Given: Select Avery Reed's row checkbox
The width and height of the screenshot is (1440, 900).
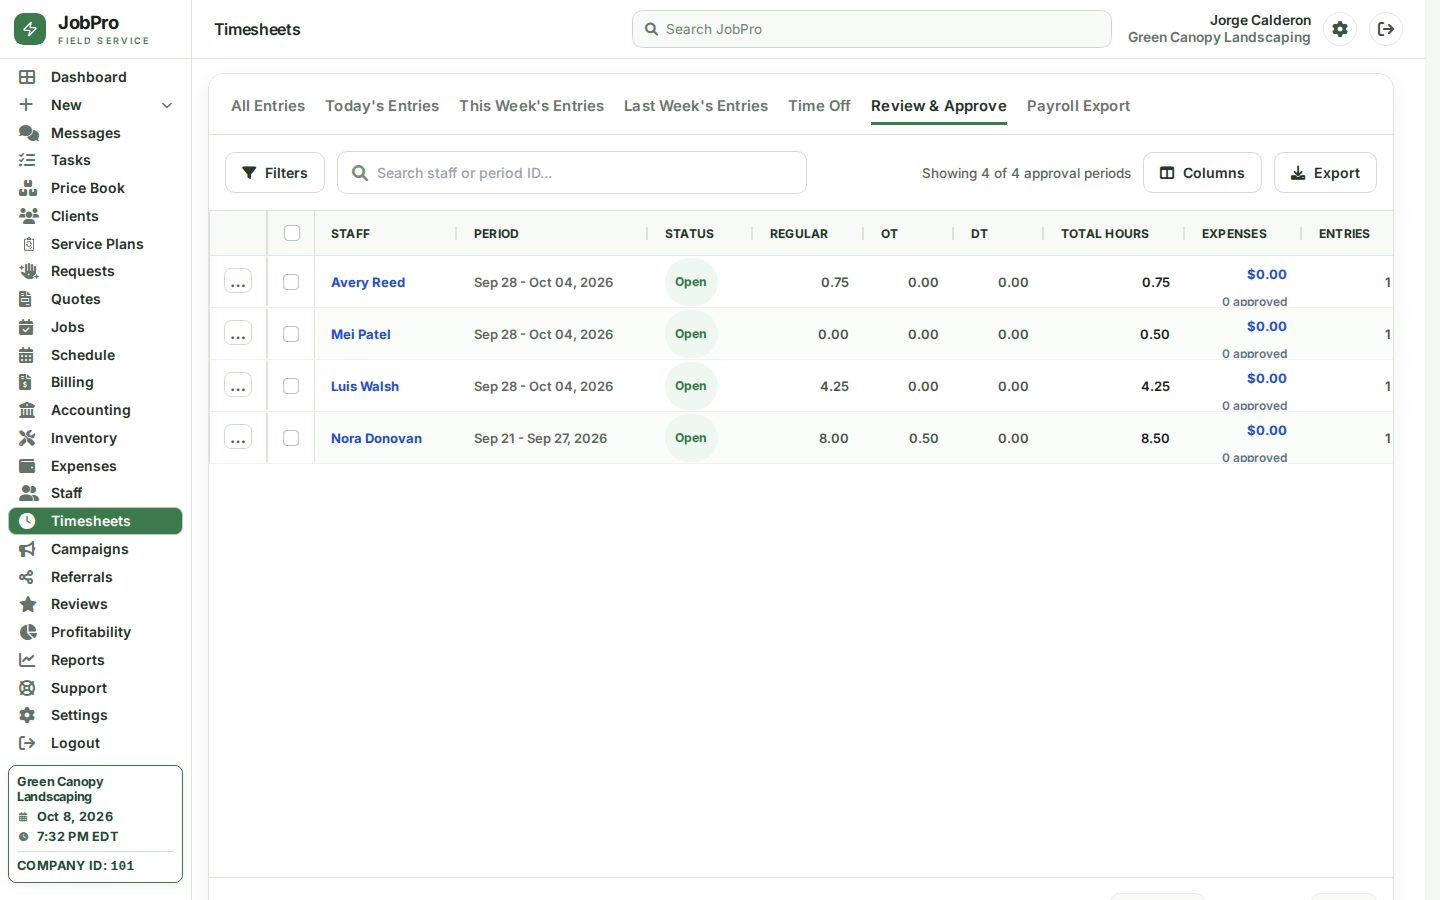Looking at the screenshot, I should pyautogui.click(x=291, y=282).
